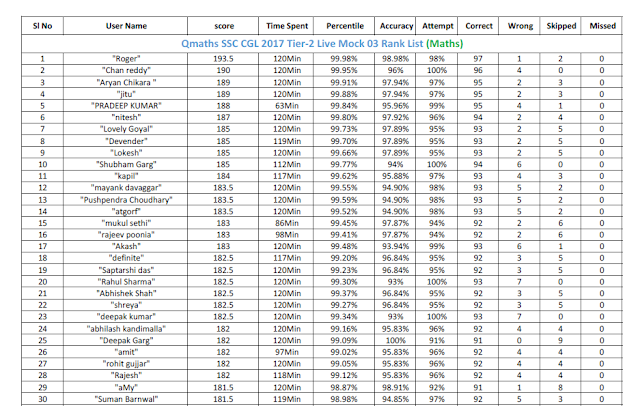Select the user name "rajeev poonia"

[x=126, y=235]
